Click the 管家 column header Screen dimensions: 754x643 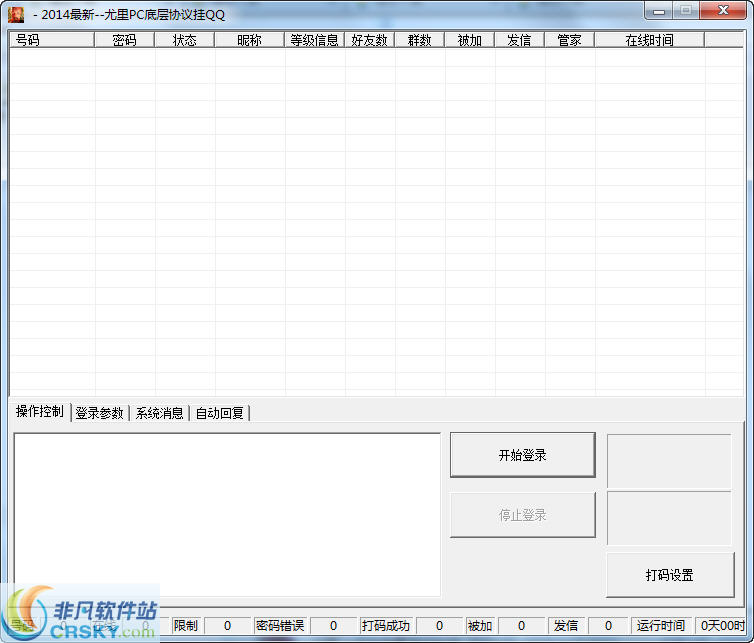[570, 40]
